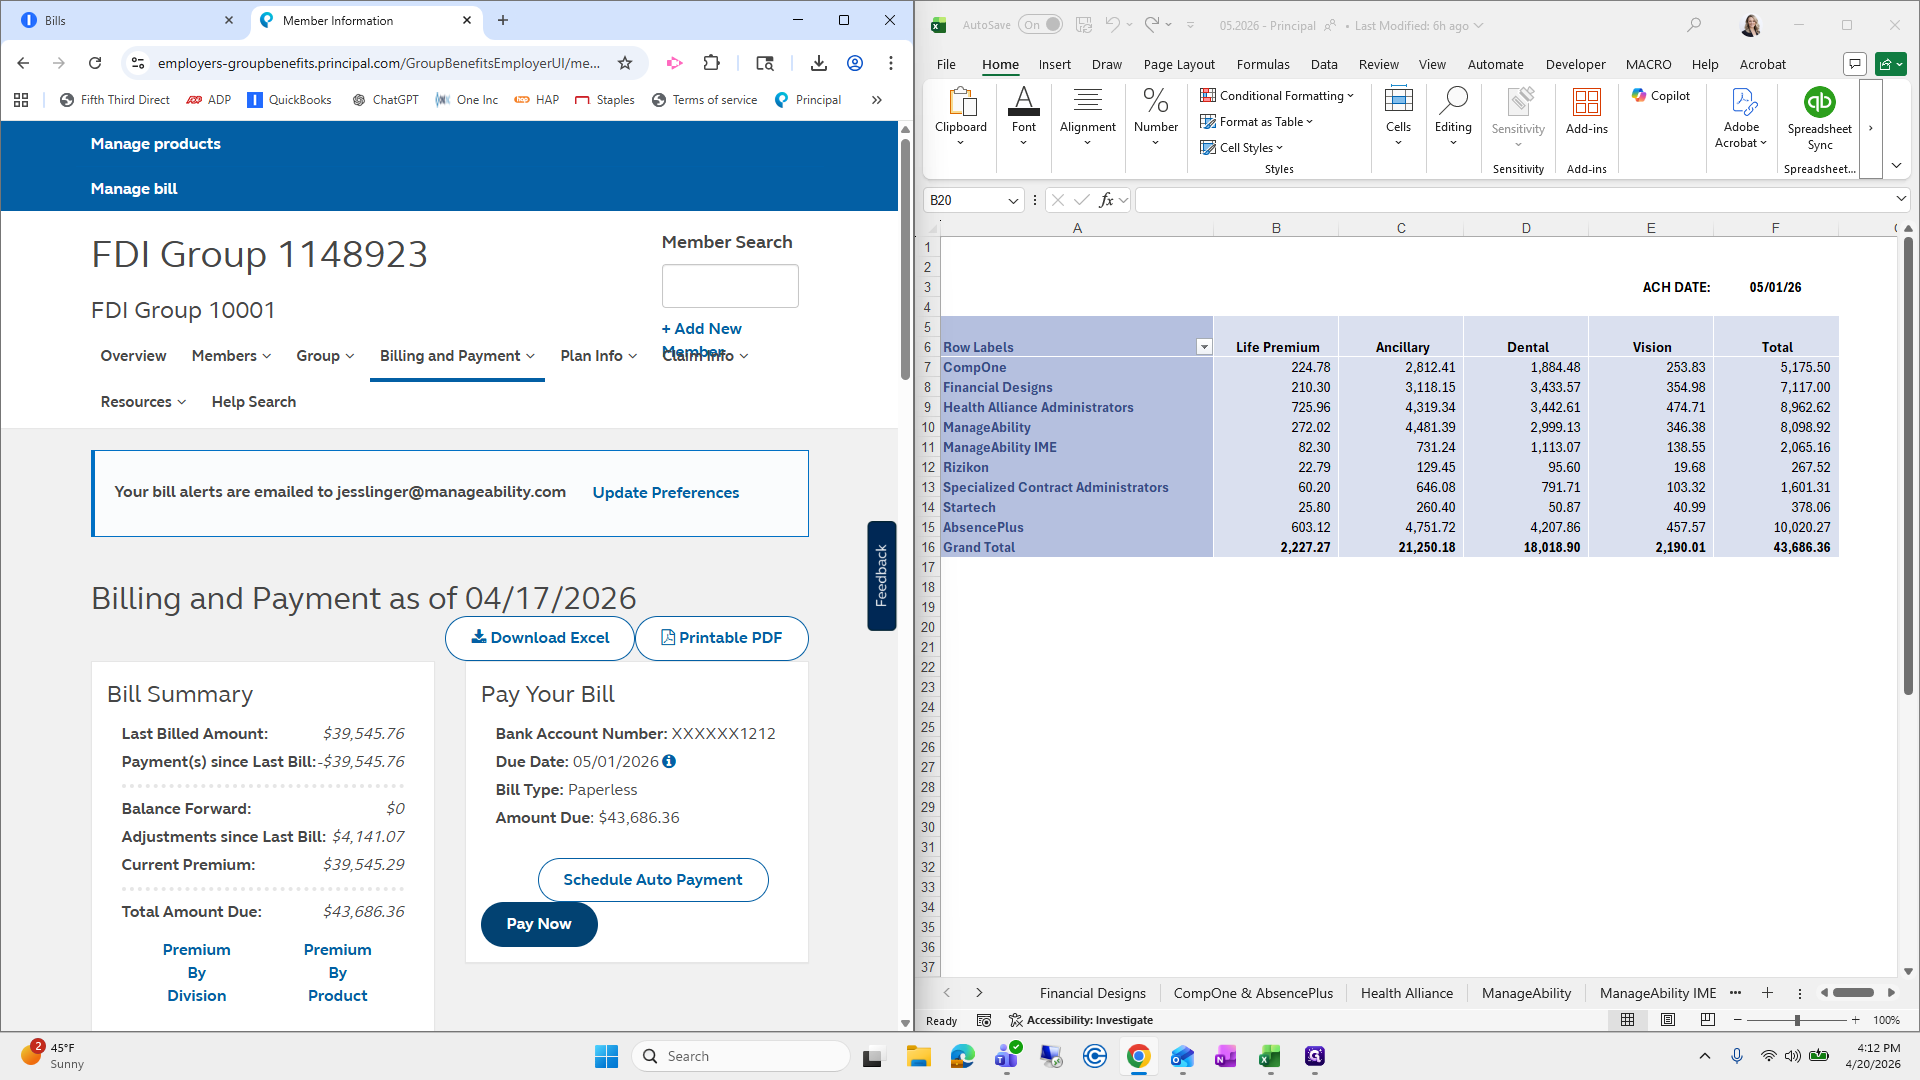Click the Copilot icon in ribbon

[x=1661, y=96]
